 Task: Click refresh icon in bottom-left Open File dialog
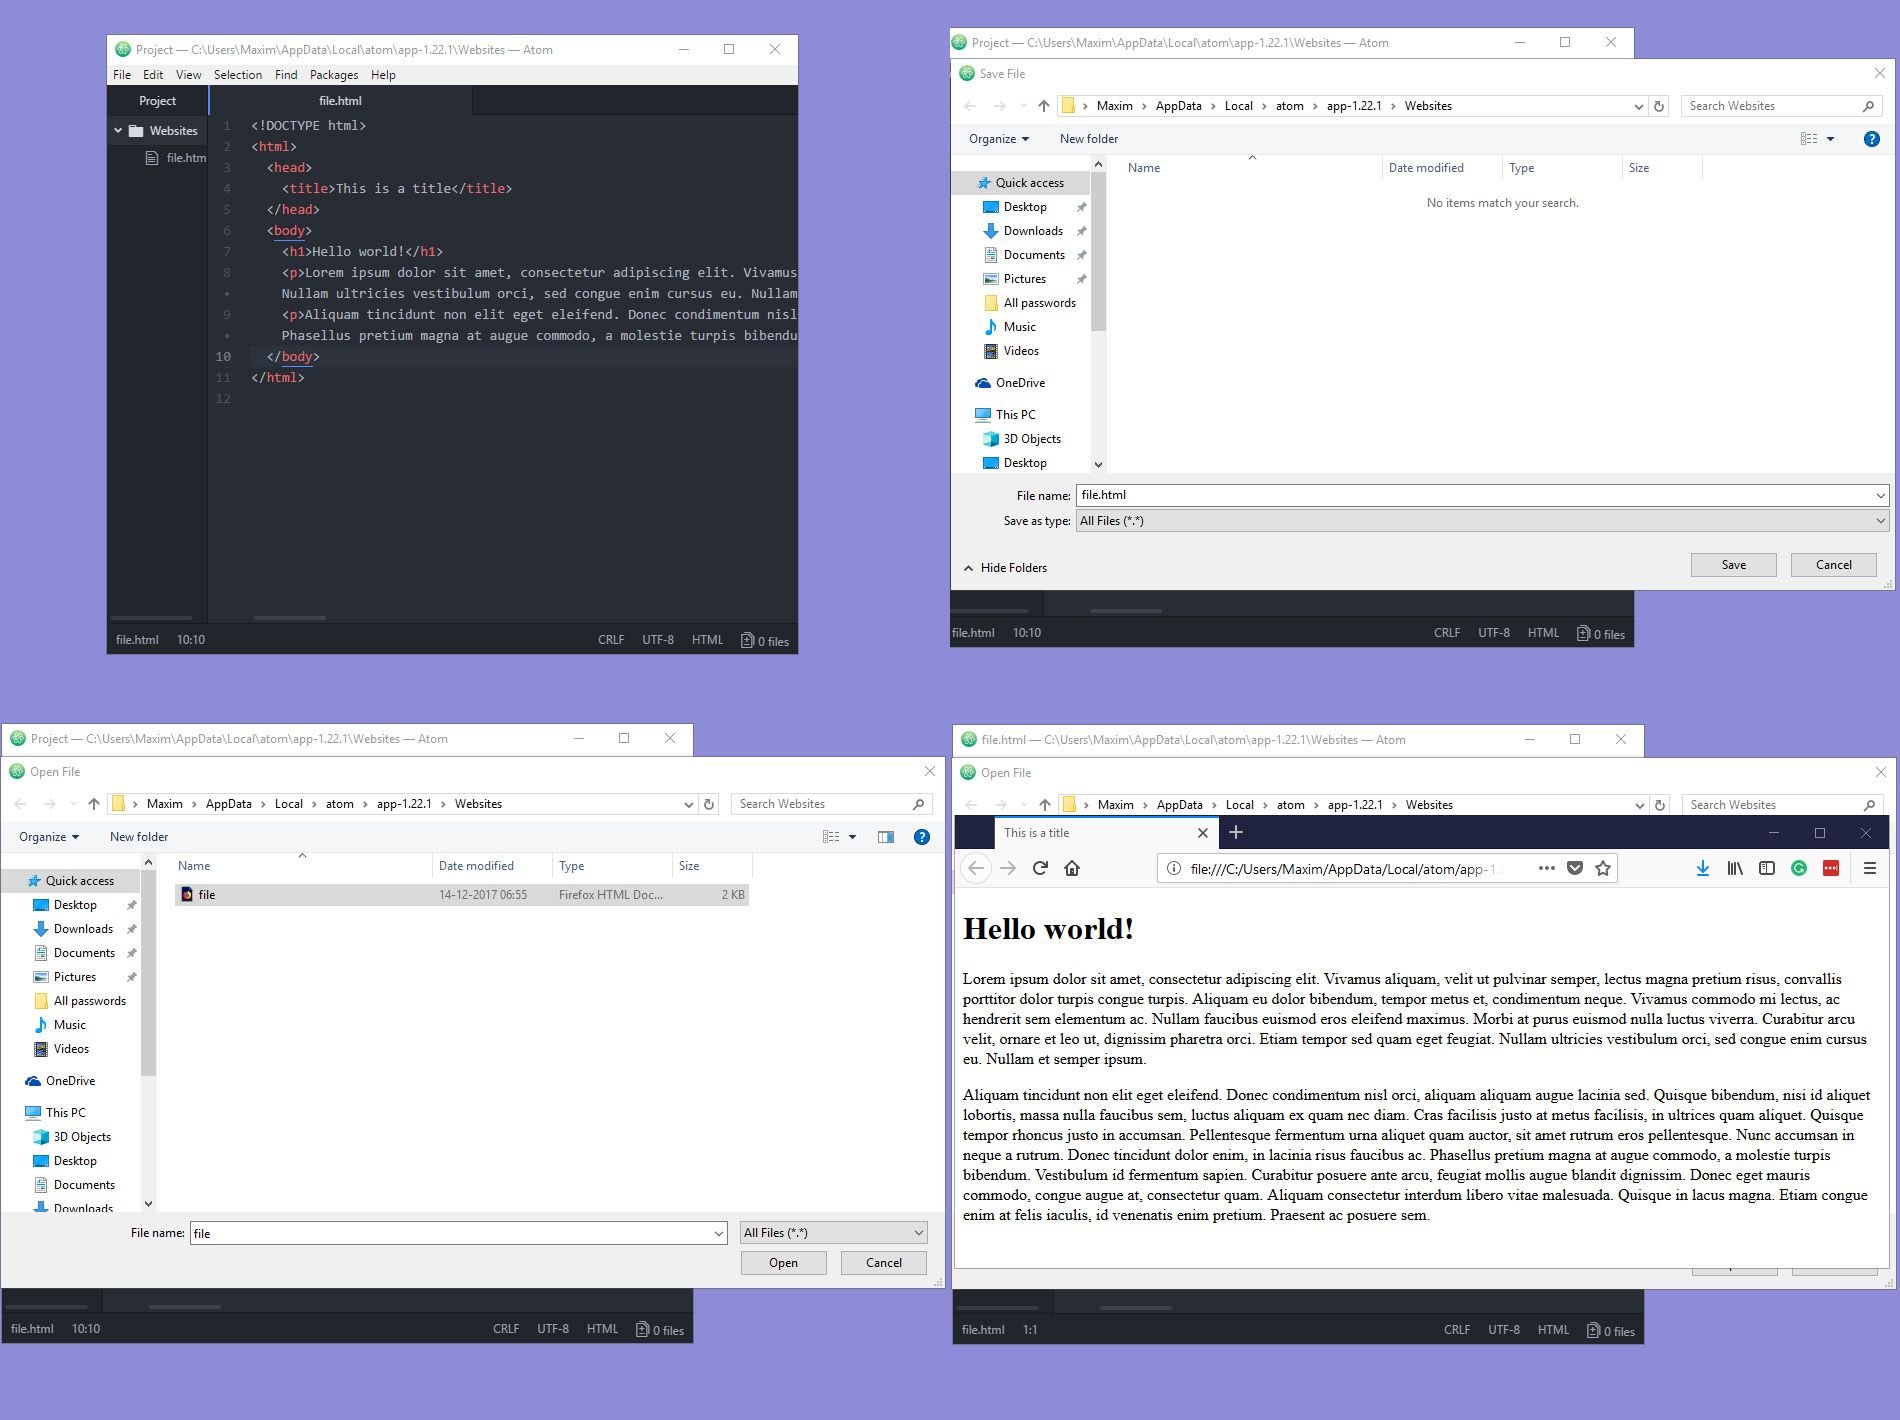tap(709, 804)
